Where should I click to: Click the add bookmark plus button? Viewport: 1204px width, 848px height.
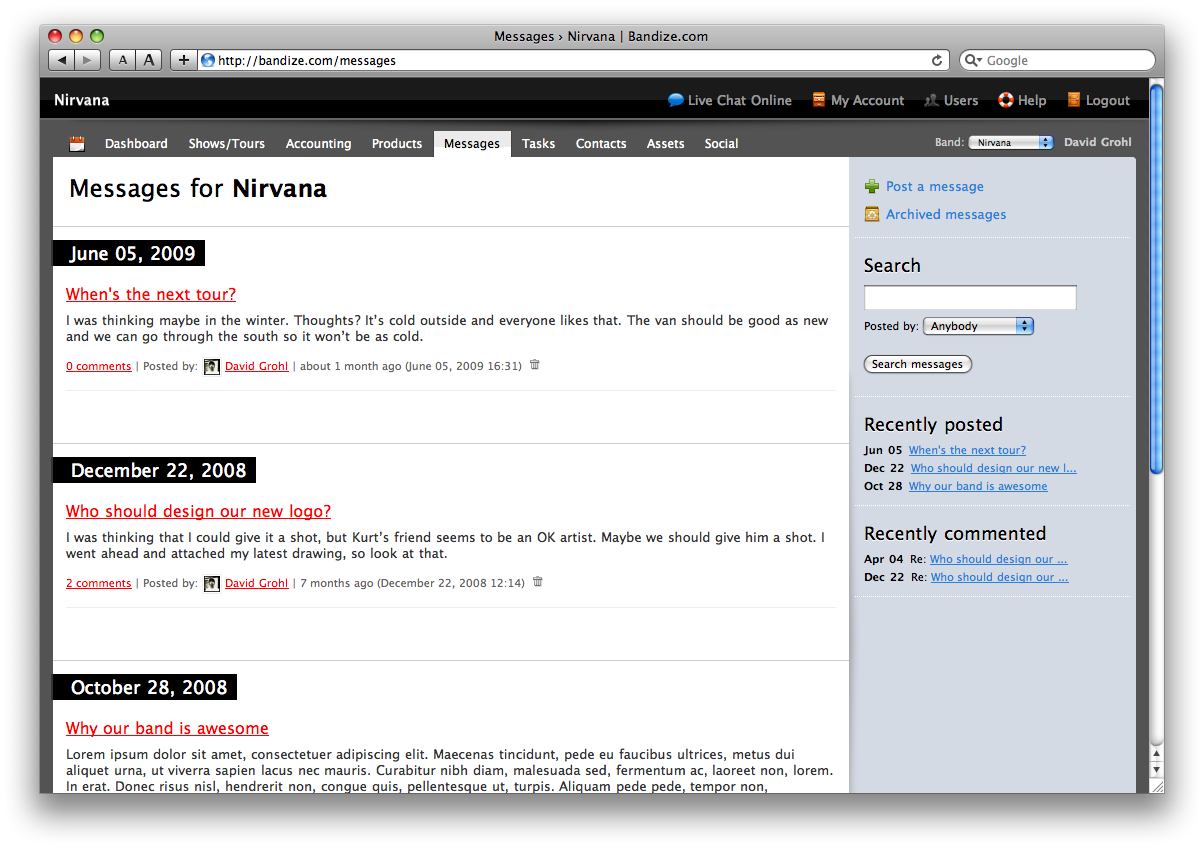pos(183,60)
